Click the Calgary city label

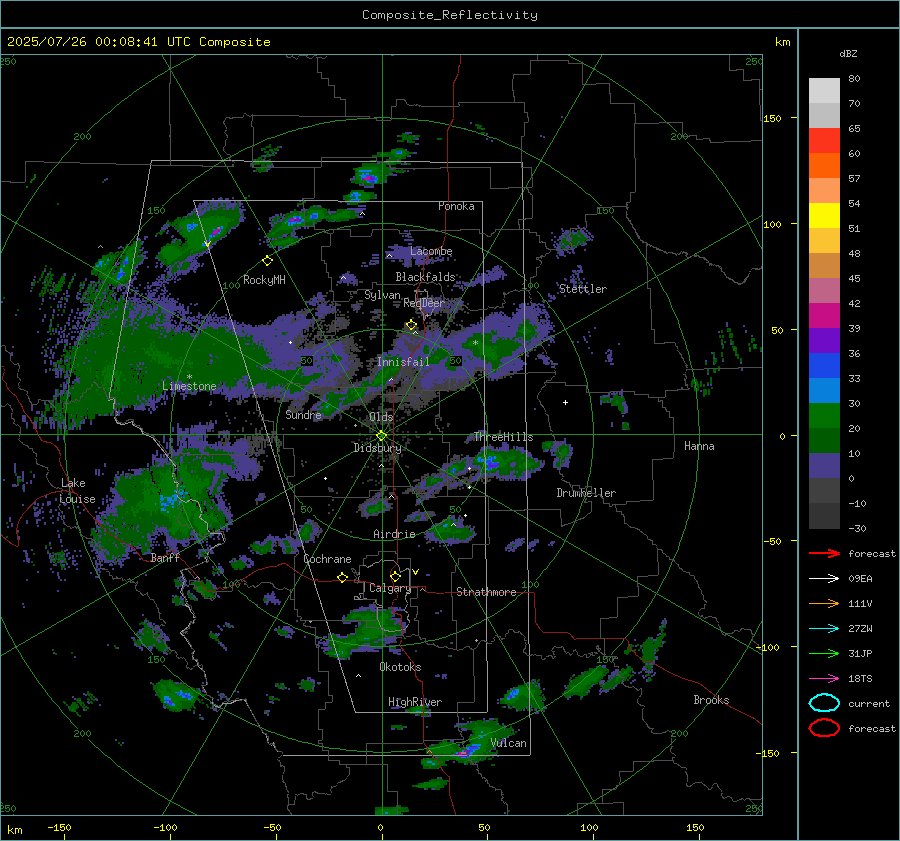pyautogui.click(x=390, y=588)
